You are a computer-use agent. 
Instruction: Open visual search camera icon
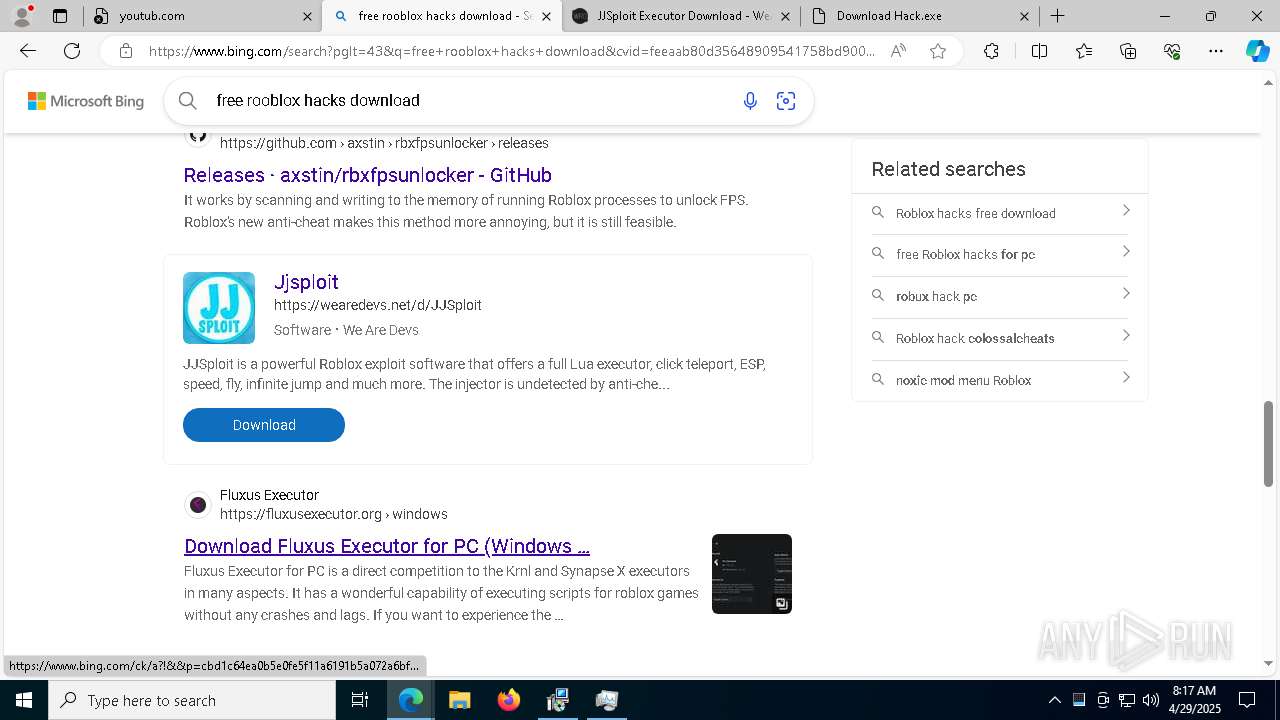point(786,100)
